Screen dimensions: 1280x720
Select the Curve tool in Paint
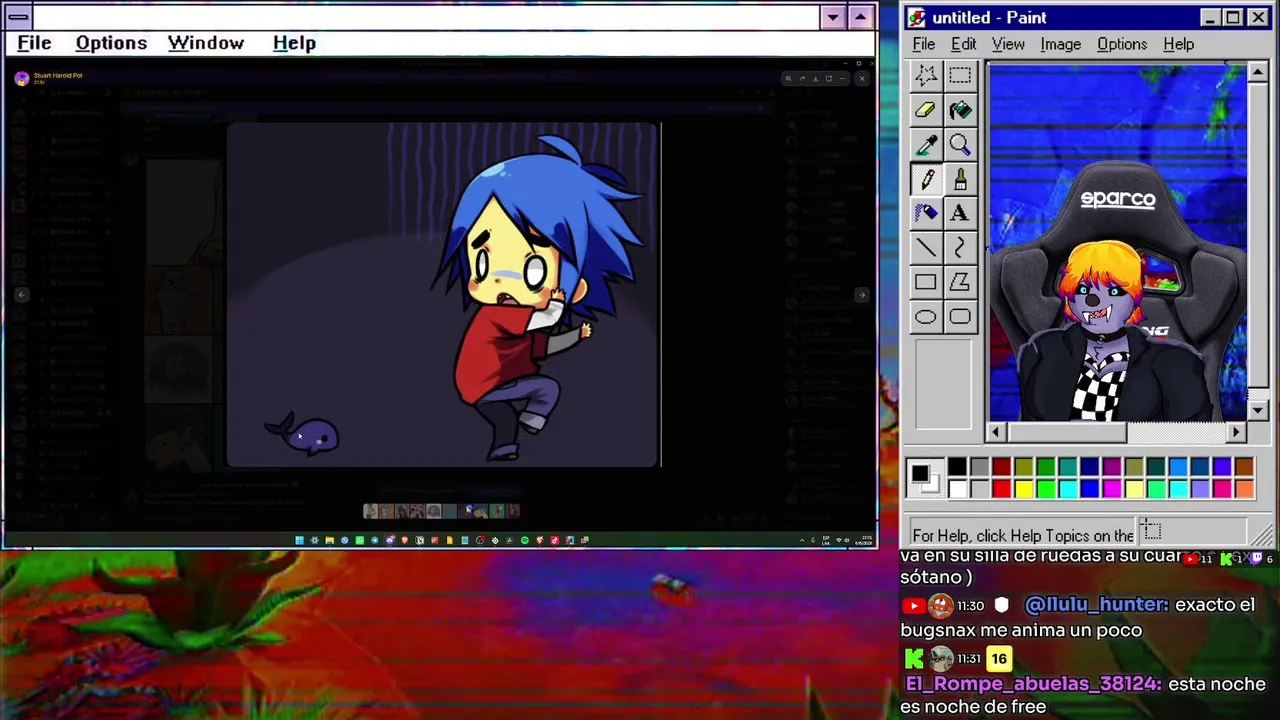point(960,248)
